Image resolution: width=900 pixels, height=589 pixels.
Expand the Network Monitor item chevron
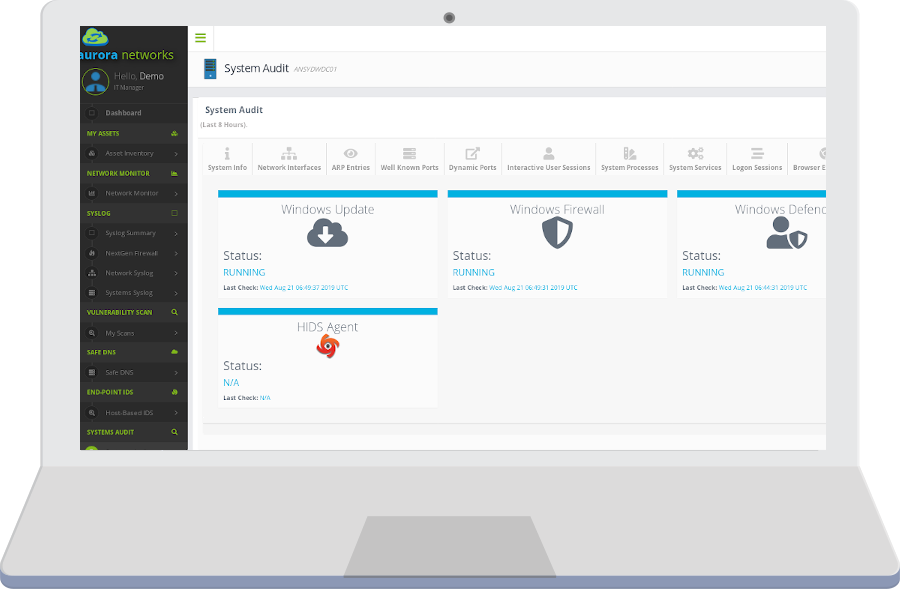pyautogui.click(x=176, y=194)
